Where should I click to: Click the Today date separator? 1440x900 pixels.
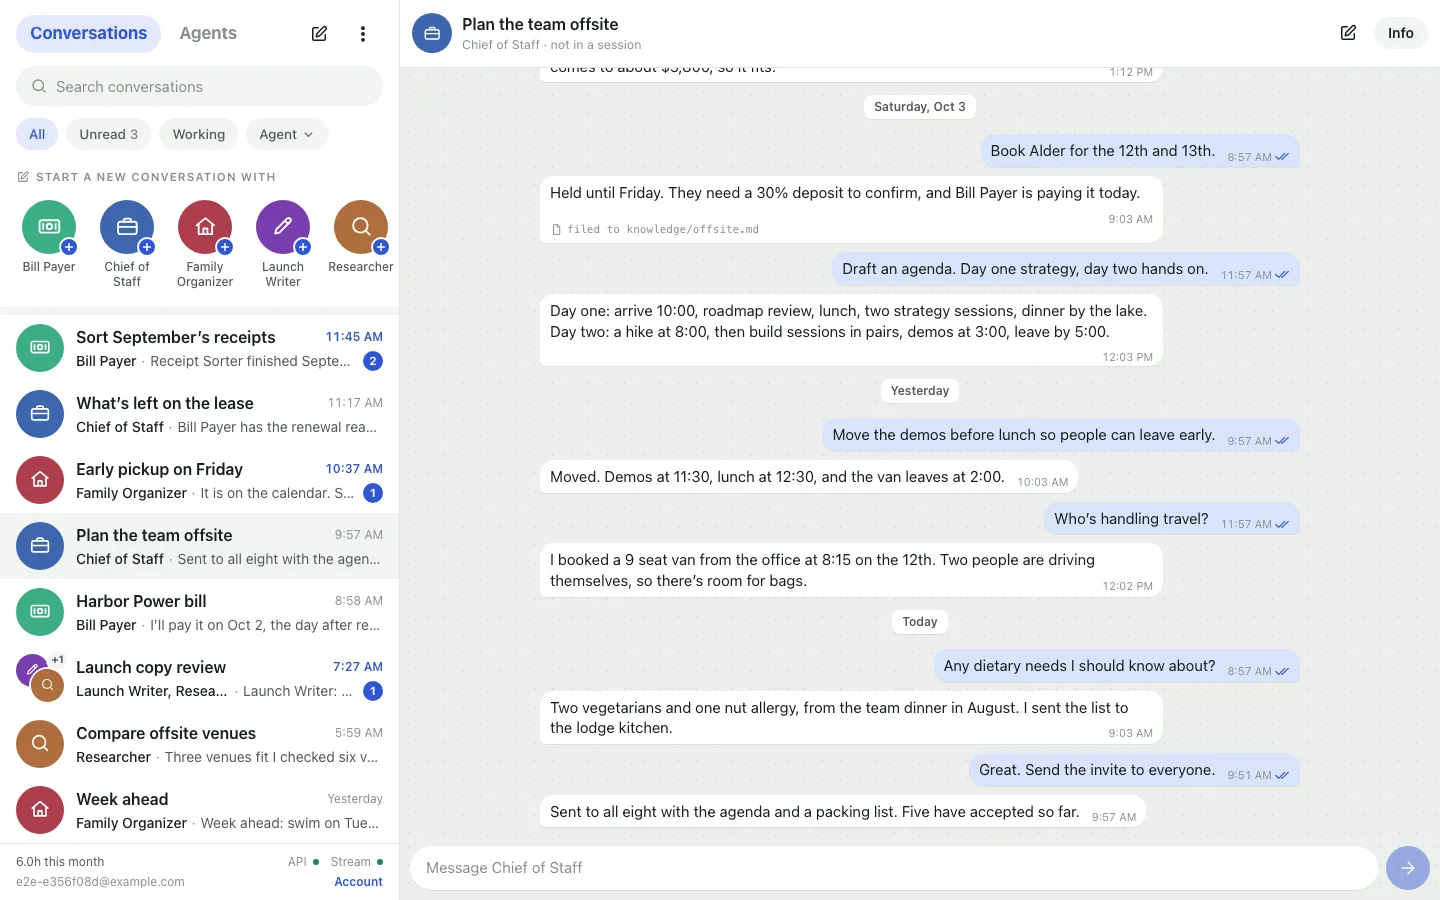point(920,622)
